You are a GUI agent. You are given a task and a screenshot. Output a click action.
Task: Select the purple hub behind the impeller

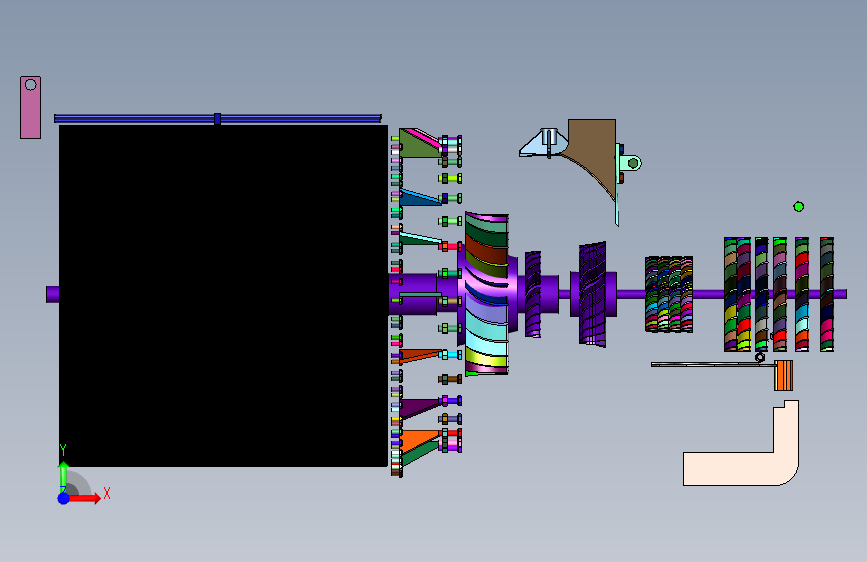[x=514, y=294]
